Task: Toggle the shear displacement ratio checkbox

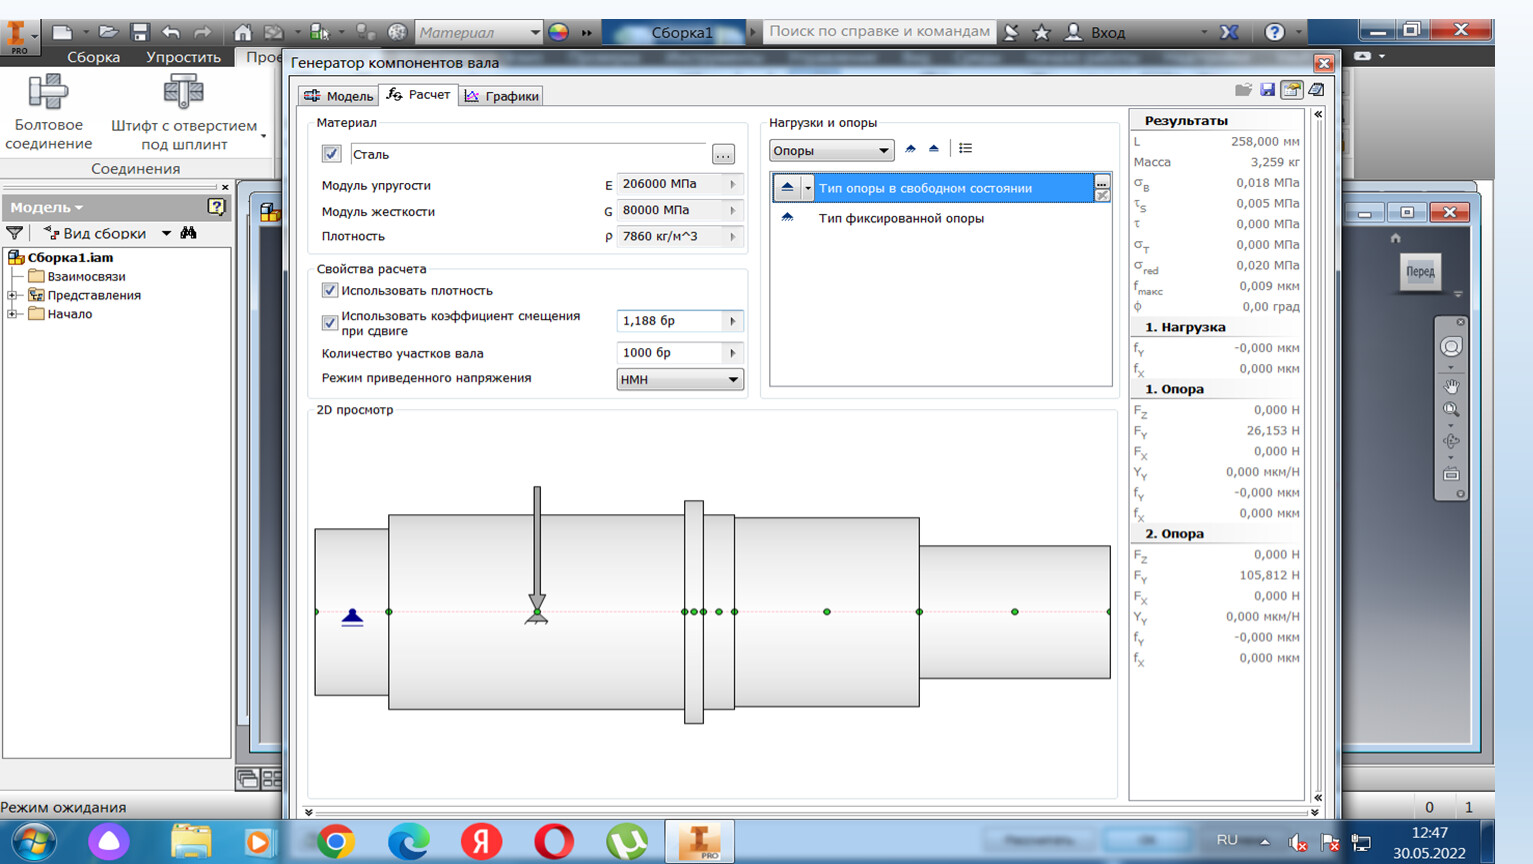Action: (x=330, y=323)
